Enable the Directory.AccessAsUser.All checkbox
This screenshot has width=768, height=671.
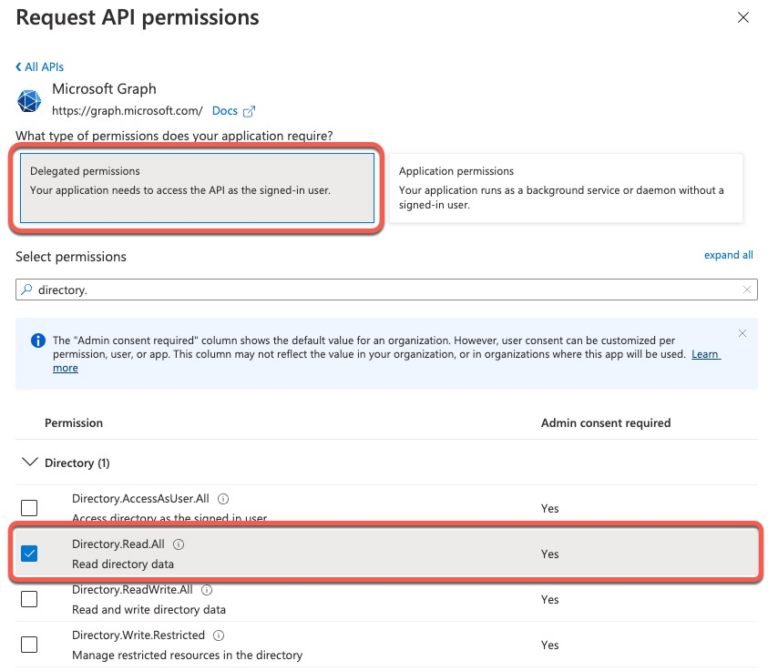[29, 508]
